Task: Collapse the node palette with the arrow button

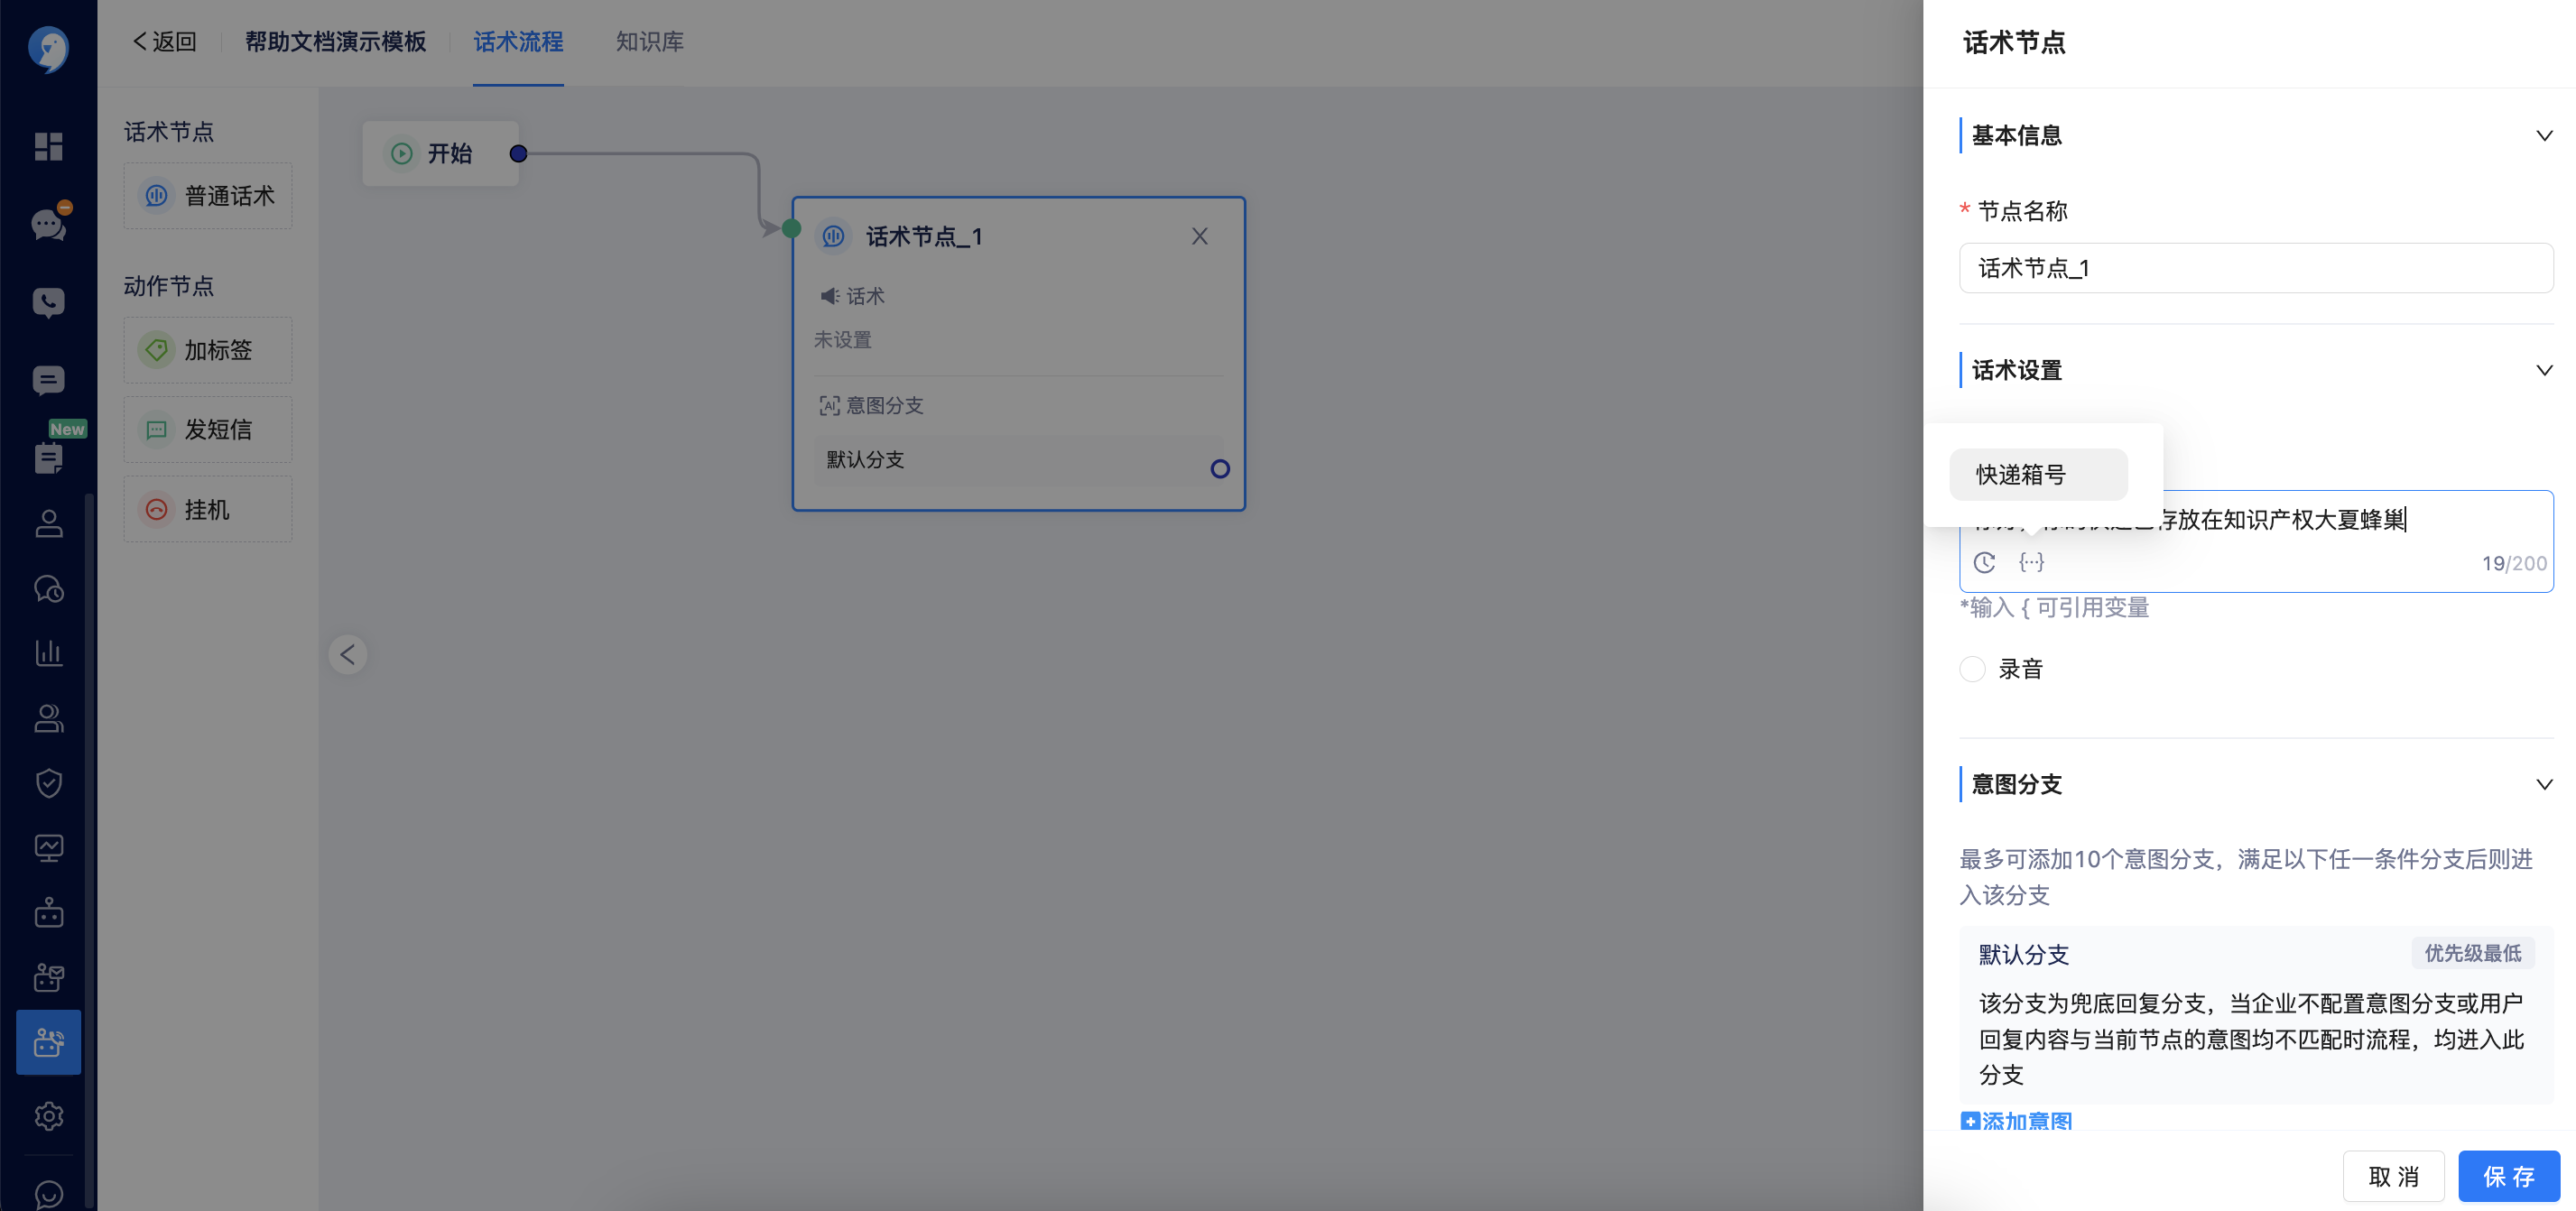Action: click(x=347, y=655)
